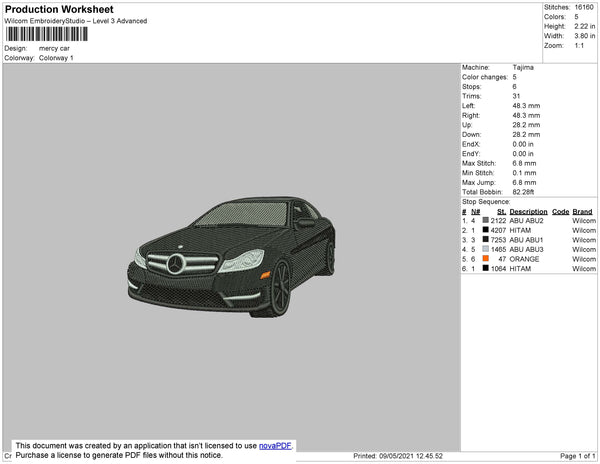The image size is (600, 464).
Task: Click the Machine value Tajima
Action: pyautogui.click(x=523, y=67)
